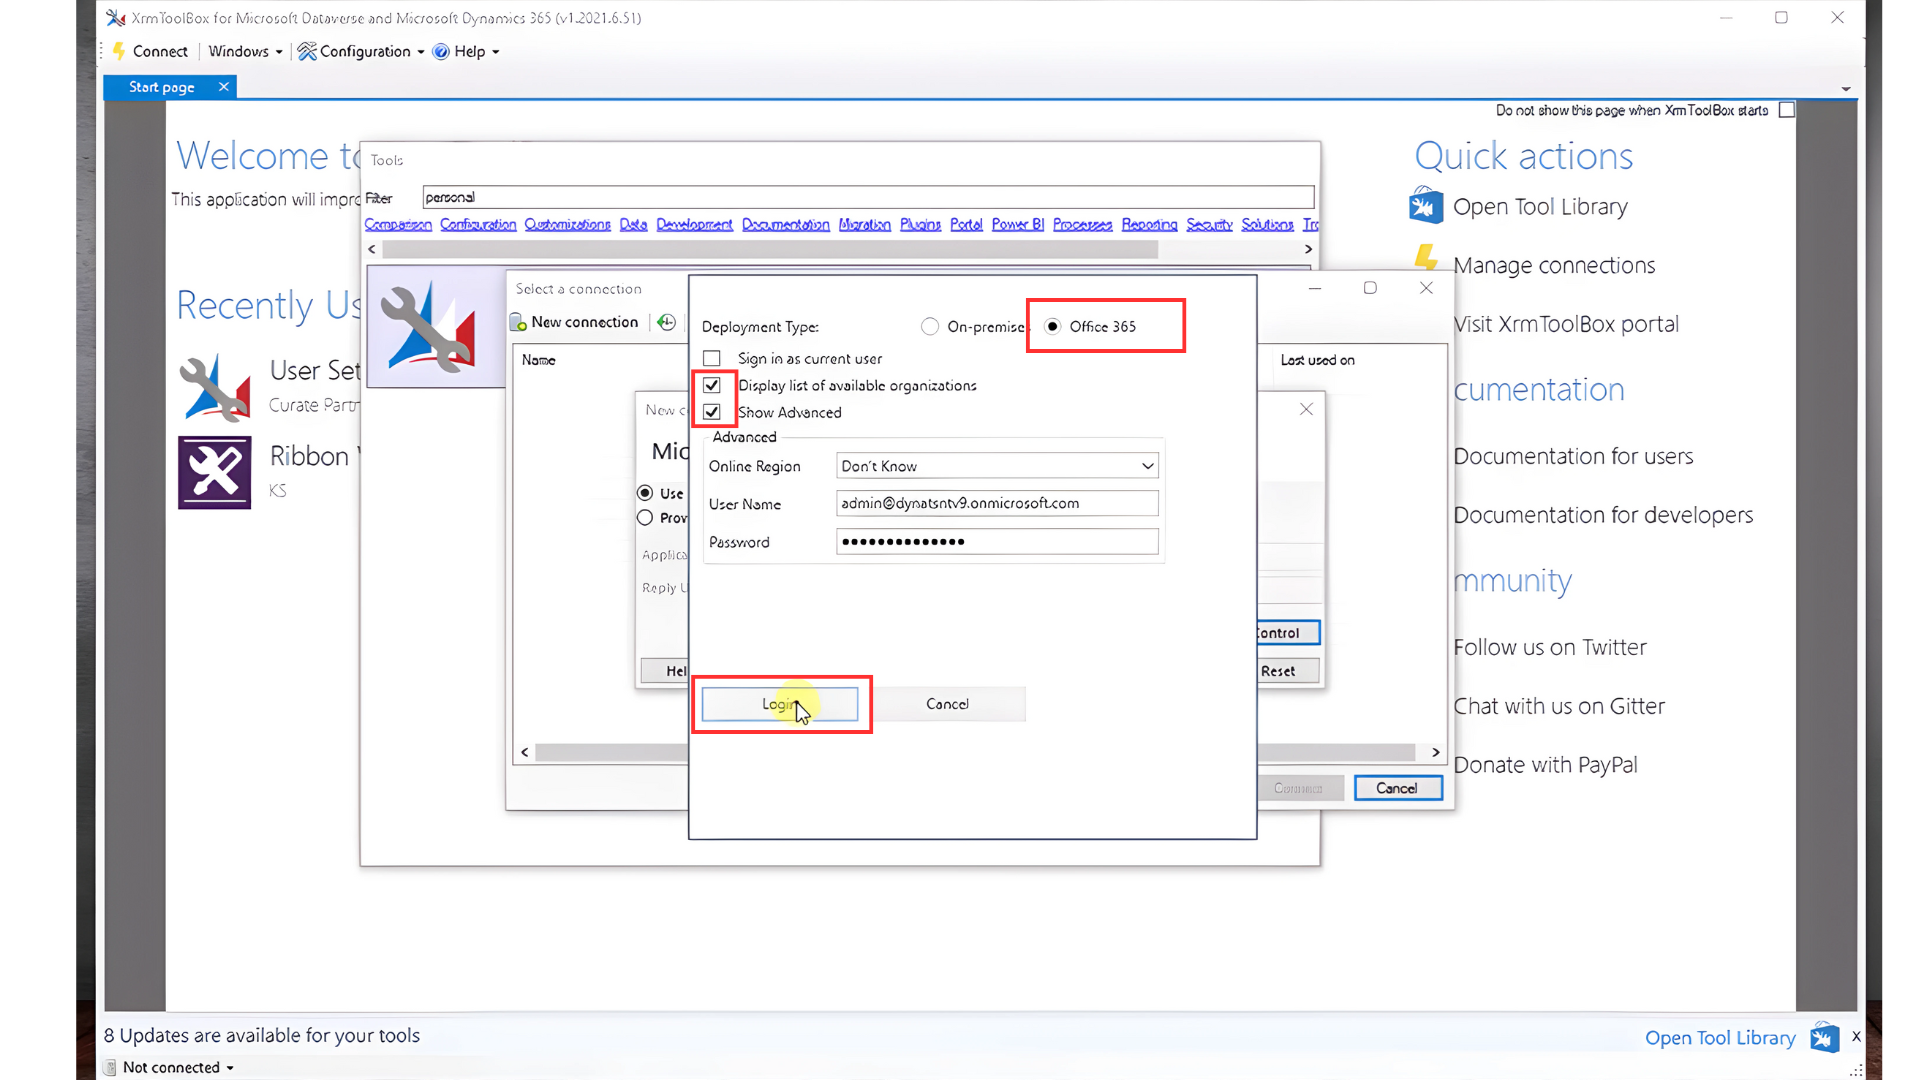Click the Open Tool Library status bar link

coord(1720,1038)
